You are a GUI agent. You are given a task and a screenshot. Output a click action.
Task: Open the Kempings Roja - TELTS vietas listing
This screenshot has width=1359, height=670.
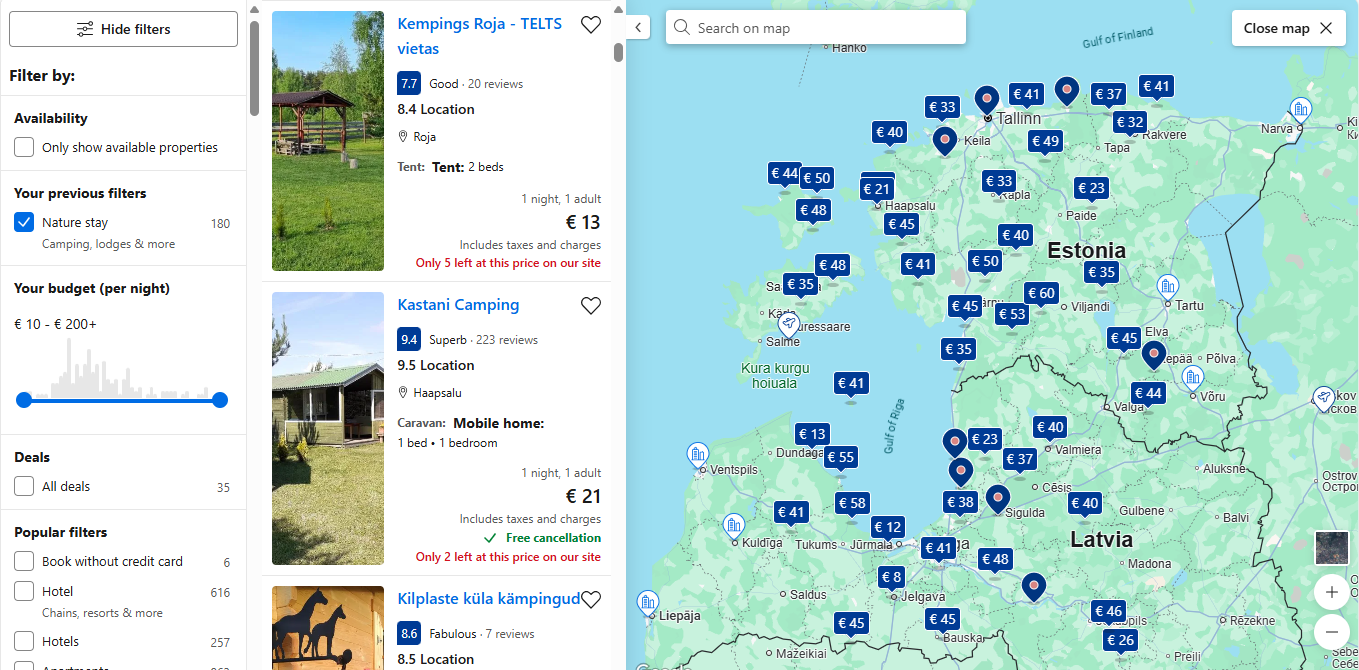pos(479,36)
